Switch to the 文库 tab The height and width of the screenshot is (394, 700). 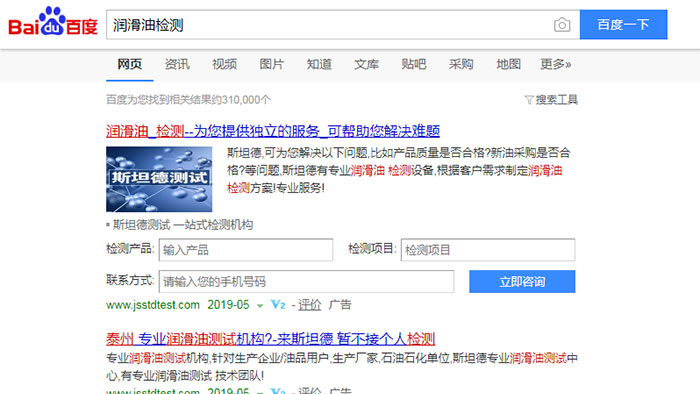[x=366, y=64]
